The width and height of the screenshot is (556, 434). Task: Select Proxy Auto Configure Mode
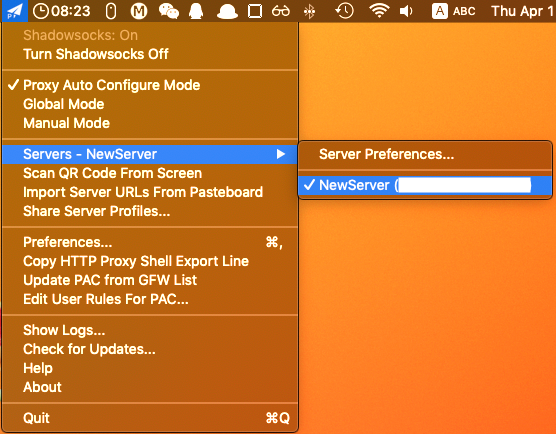coord(150,85)
